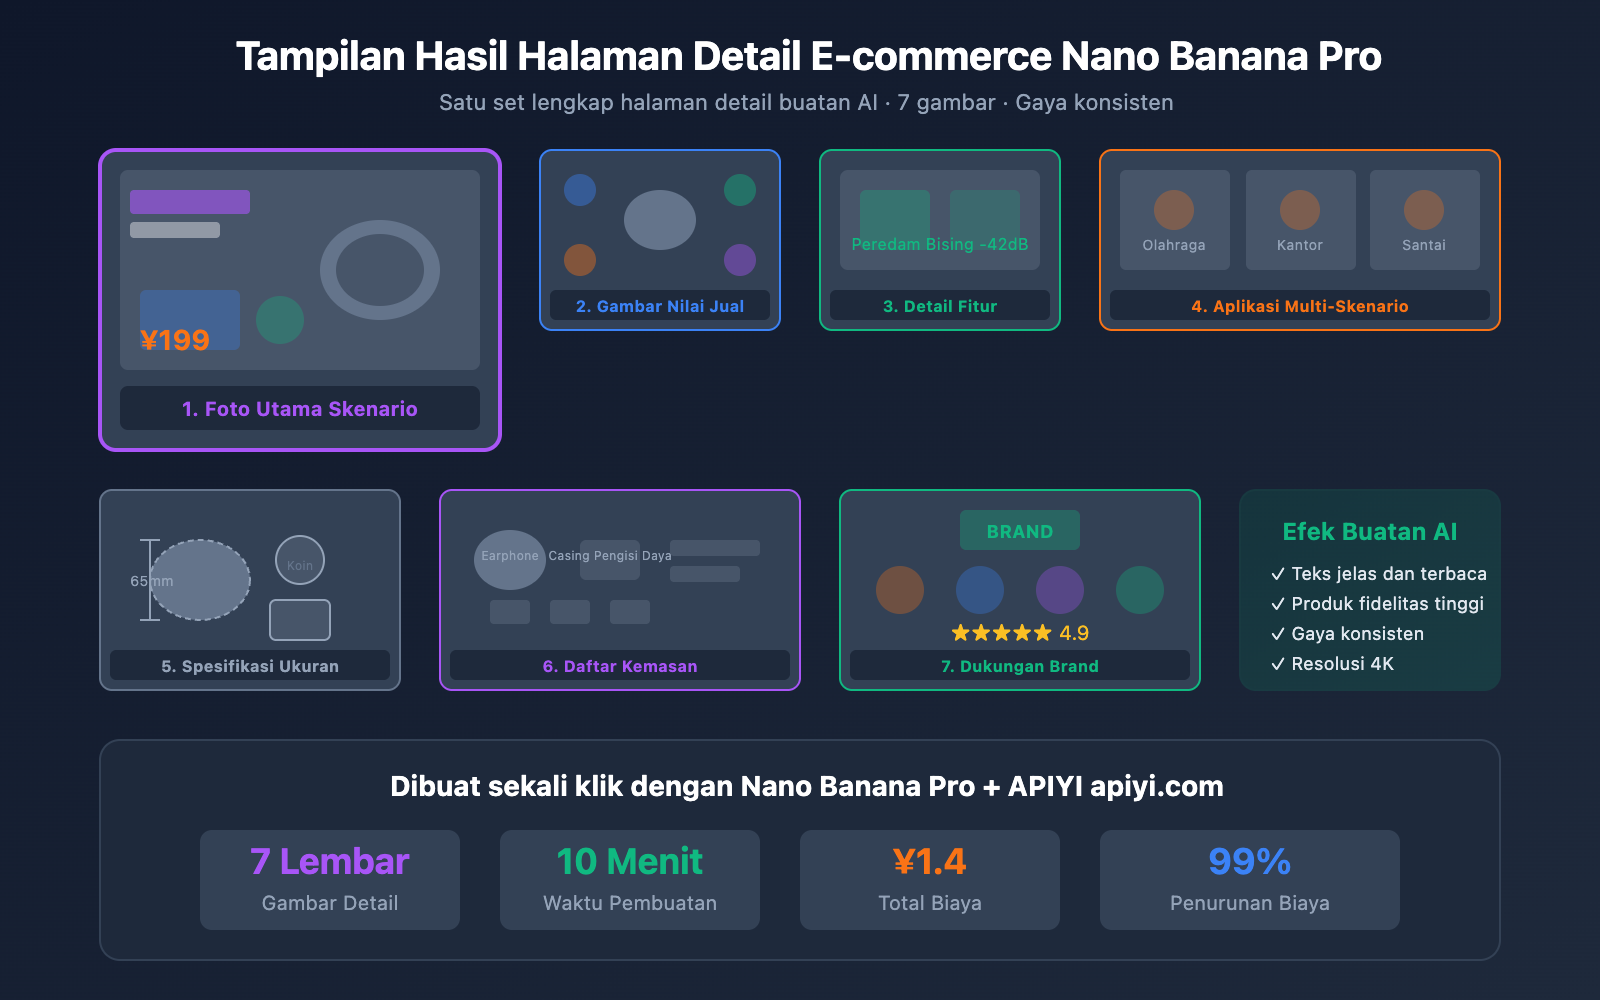
Task: Click the Koin size-reference circle
Action: coord(299,560)
